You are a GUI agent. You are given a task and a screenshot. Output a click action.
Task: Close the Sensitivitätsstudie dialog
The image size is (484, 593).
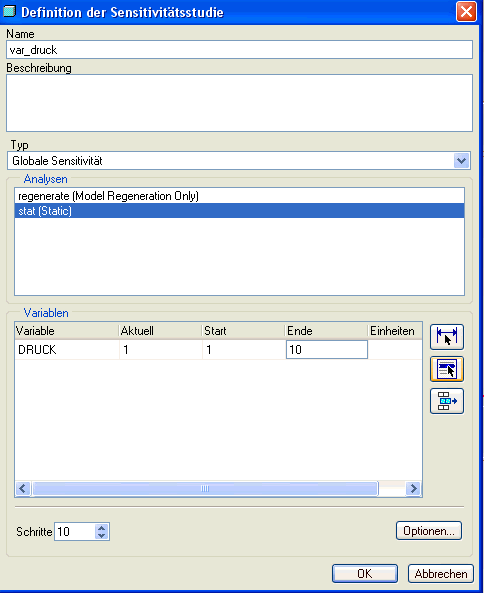466,12
